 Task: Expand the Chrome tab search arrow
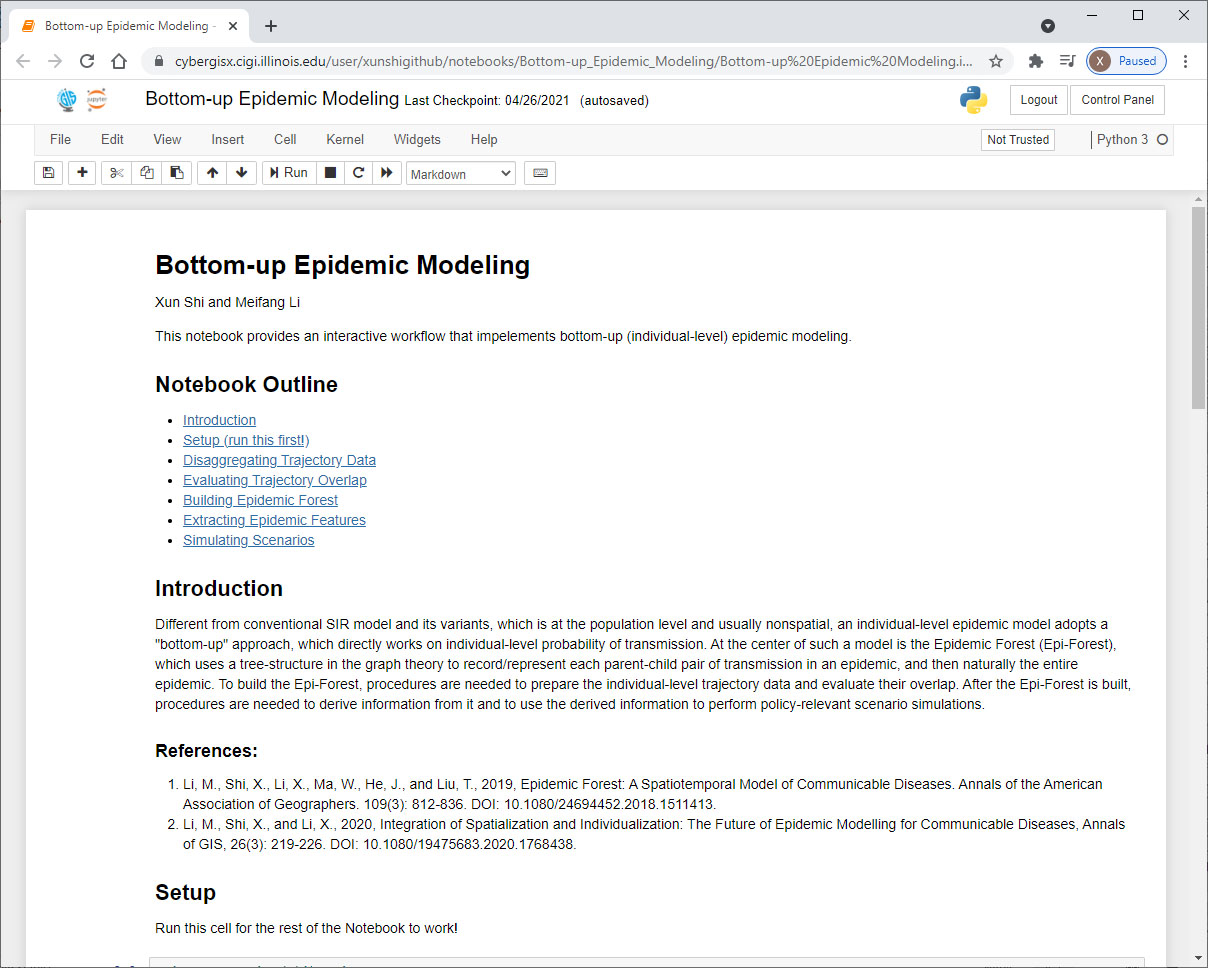click(1048, 26)
